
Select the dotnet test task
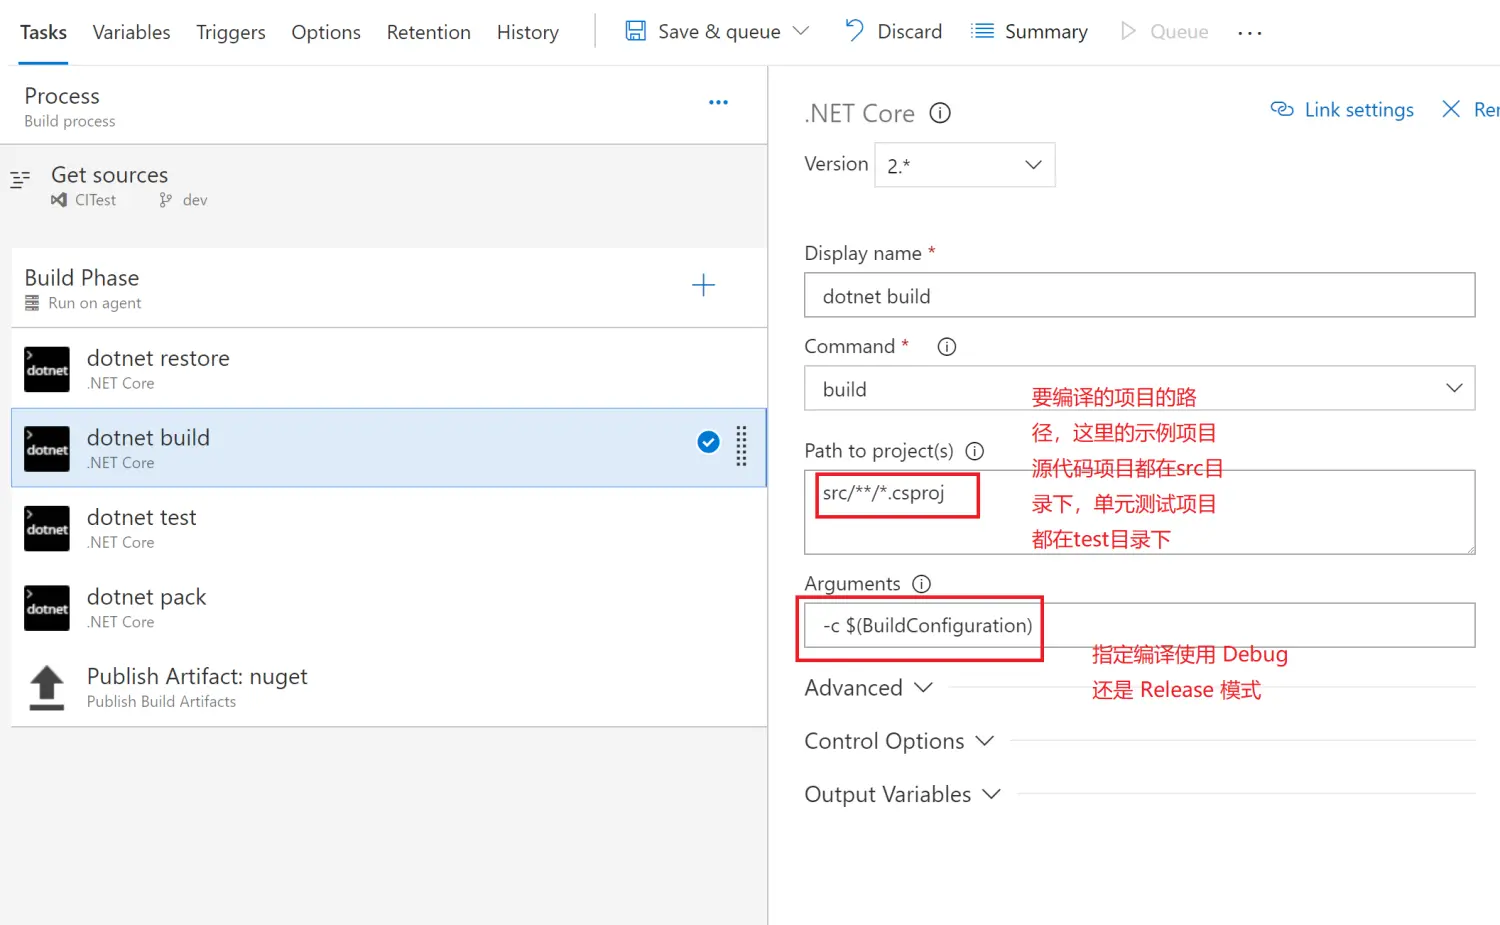(388, 528)
